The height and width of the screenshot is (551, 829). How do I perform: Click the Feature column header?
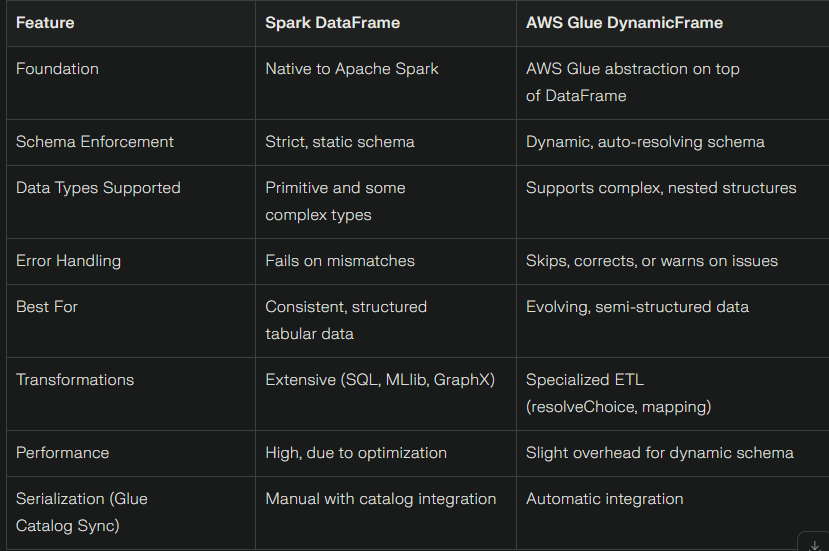[x=45, y=23]
